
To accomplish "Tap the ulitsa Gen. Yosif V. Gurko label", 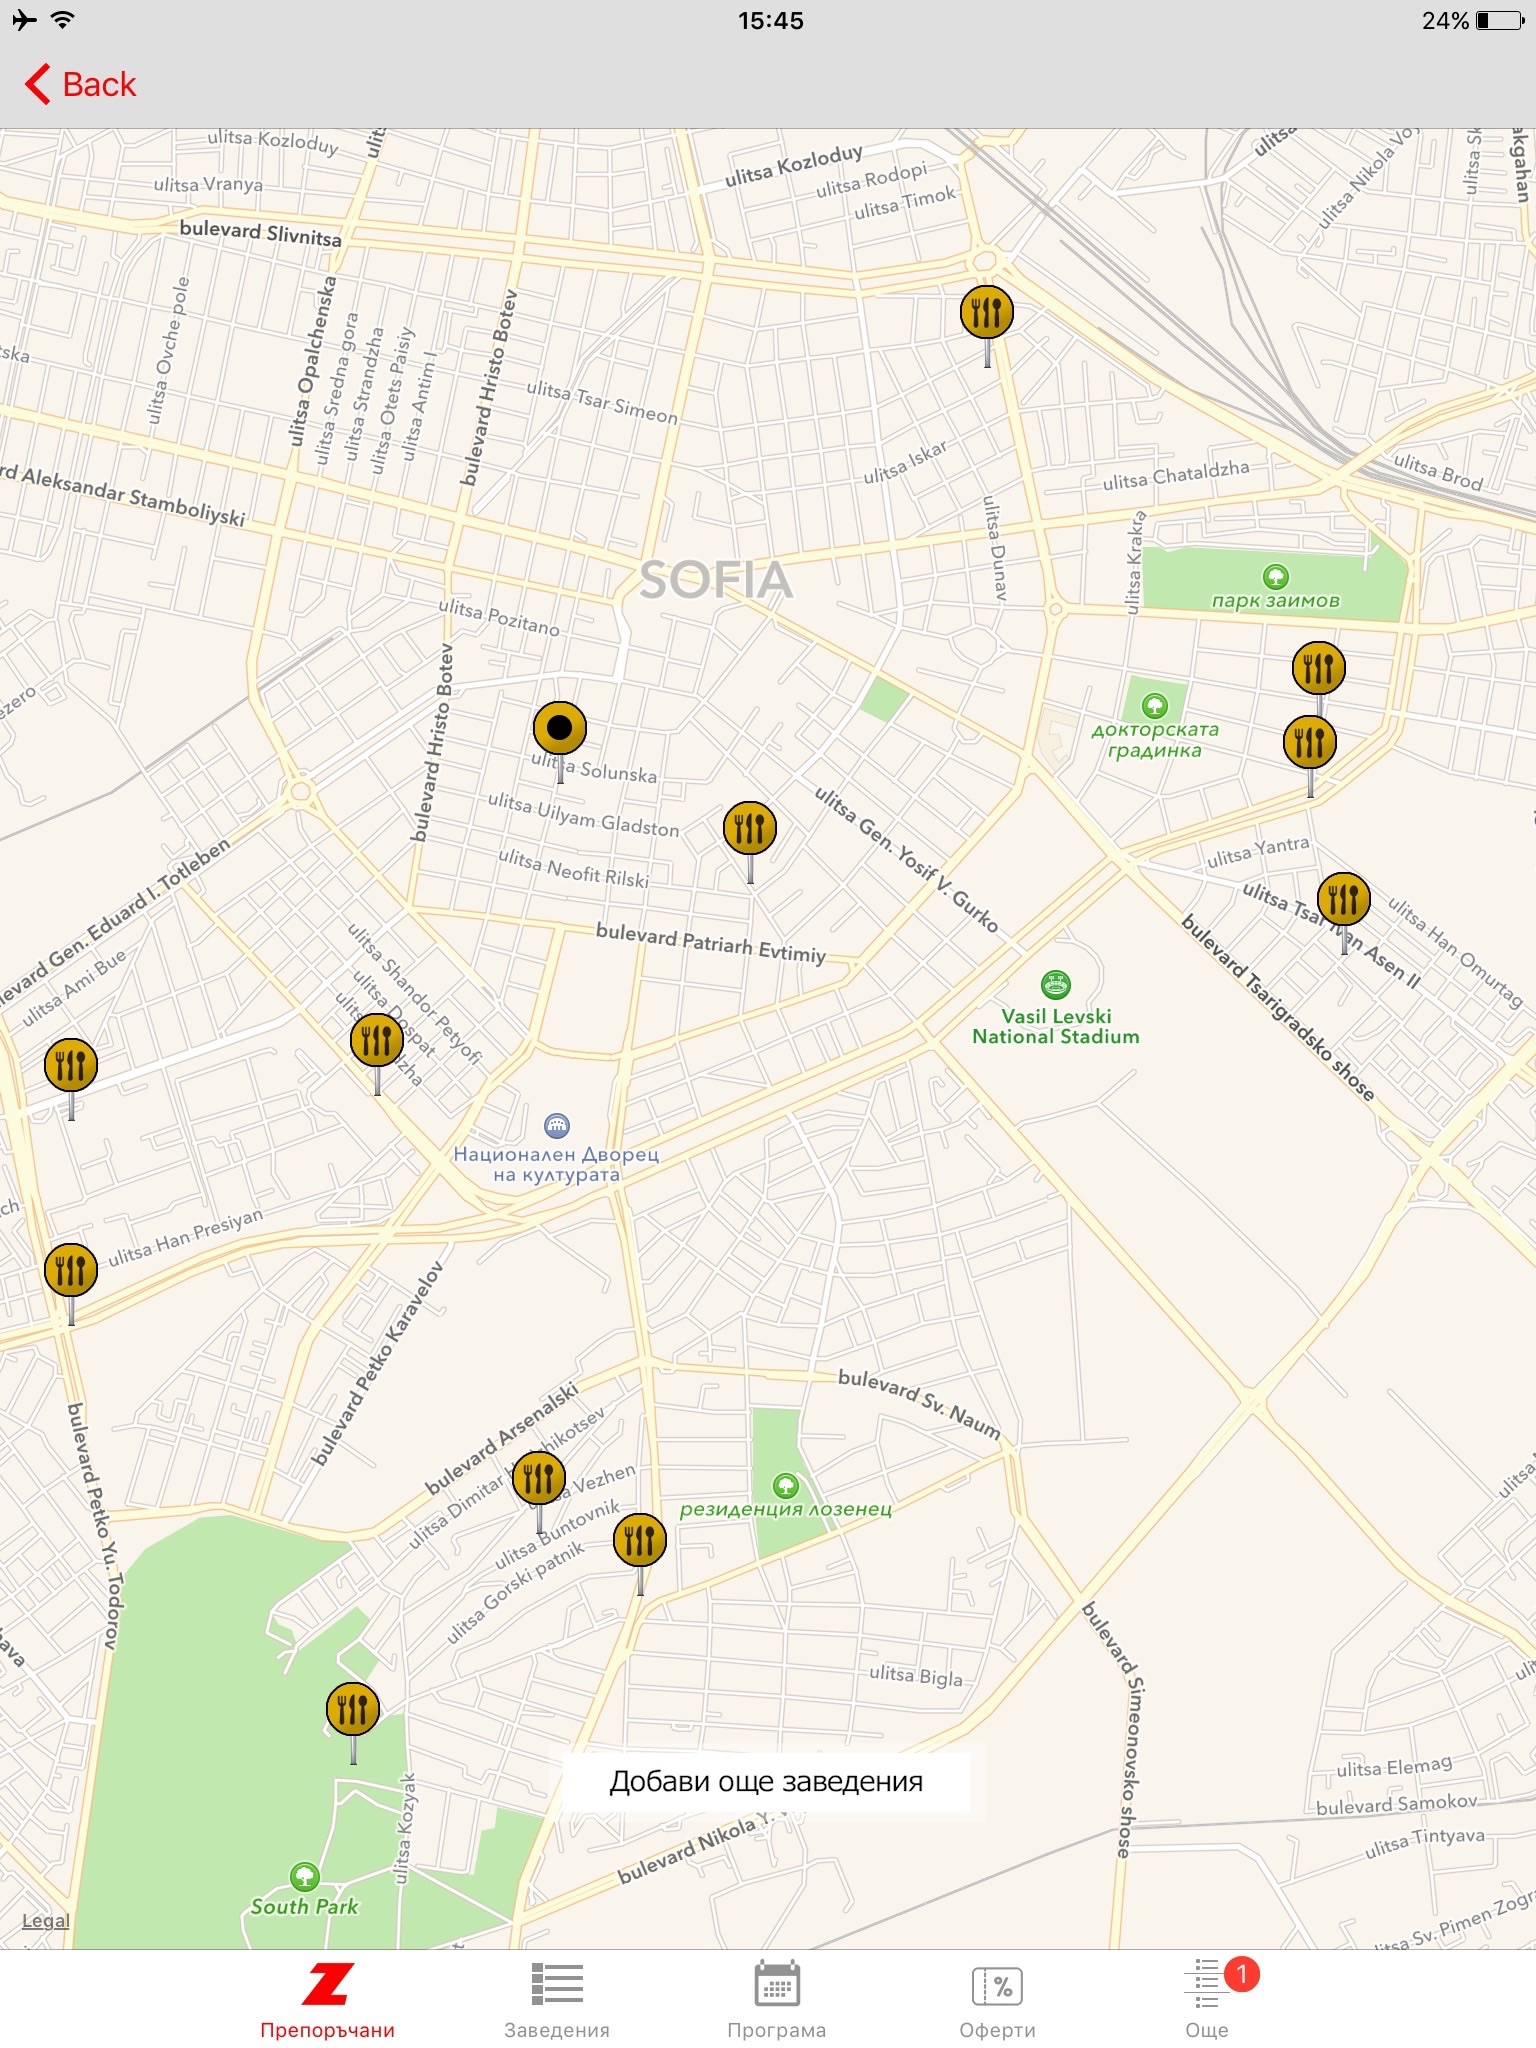I will pos(907,859).
